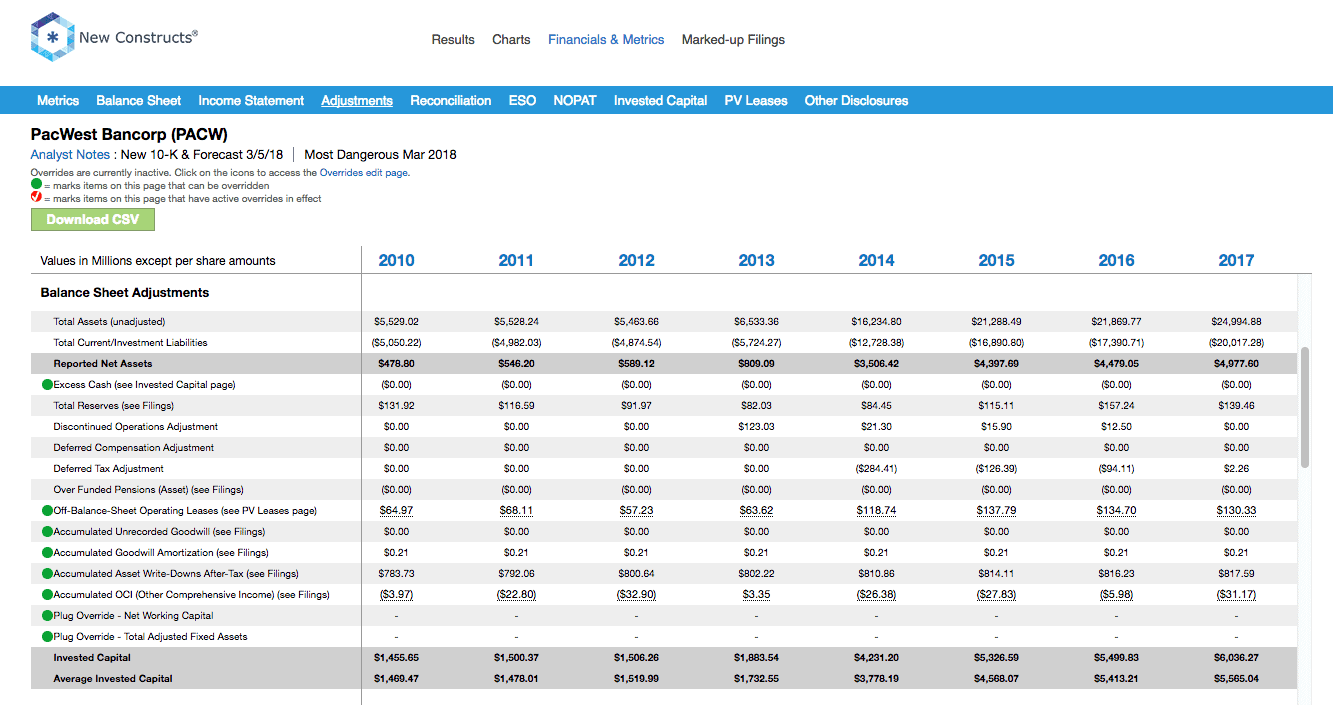Viewport: 1333px width, 705px height.
Task: Switch to the PV Leases tab
Action: coord(756,101)
